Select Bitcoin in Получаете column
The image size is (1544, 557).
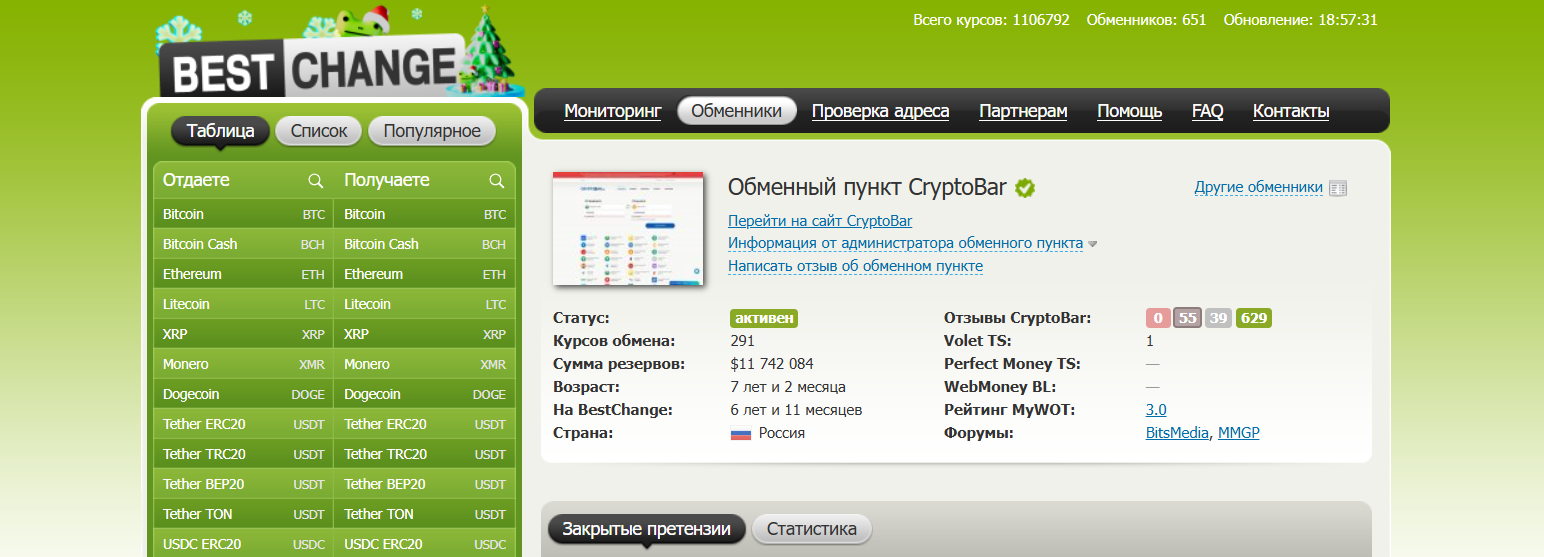pos(425,214)
